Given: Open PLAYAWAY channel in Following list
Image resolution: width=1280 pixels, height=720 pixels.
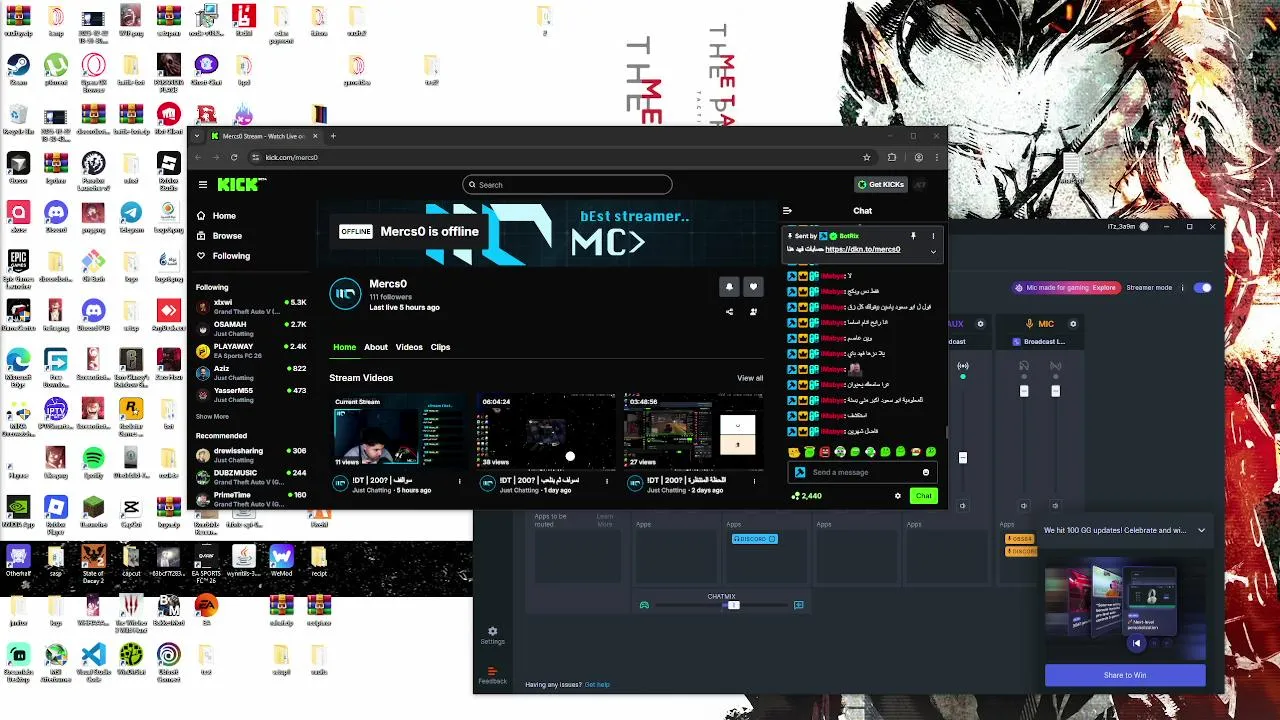Looking at the screenshot, I should pos(252,350).
